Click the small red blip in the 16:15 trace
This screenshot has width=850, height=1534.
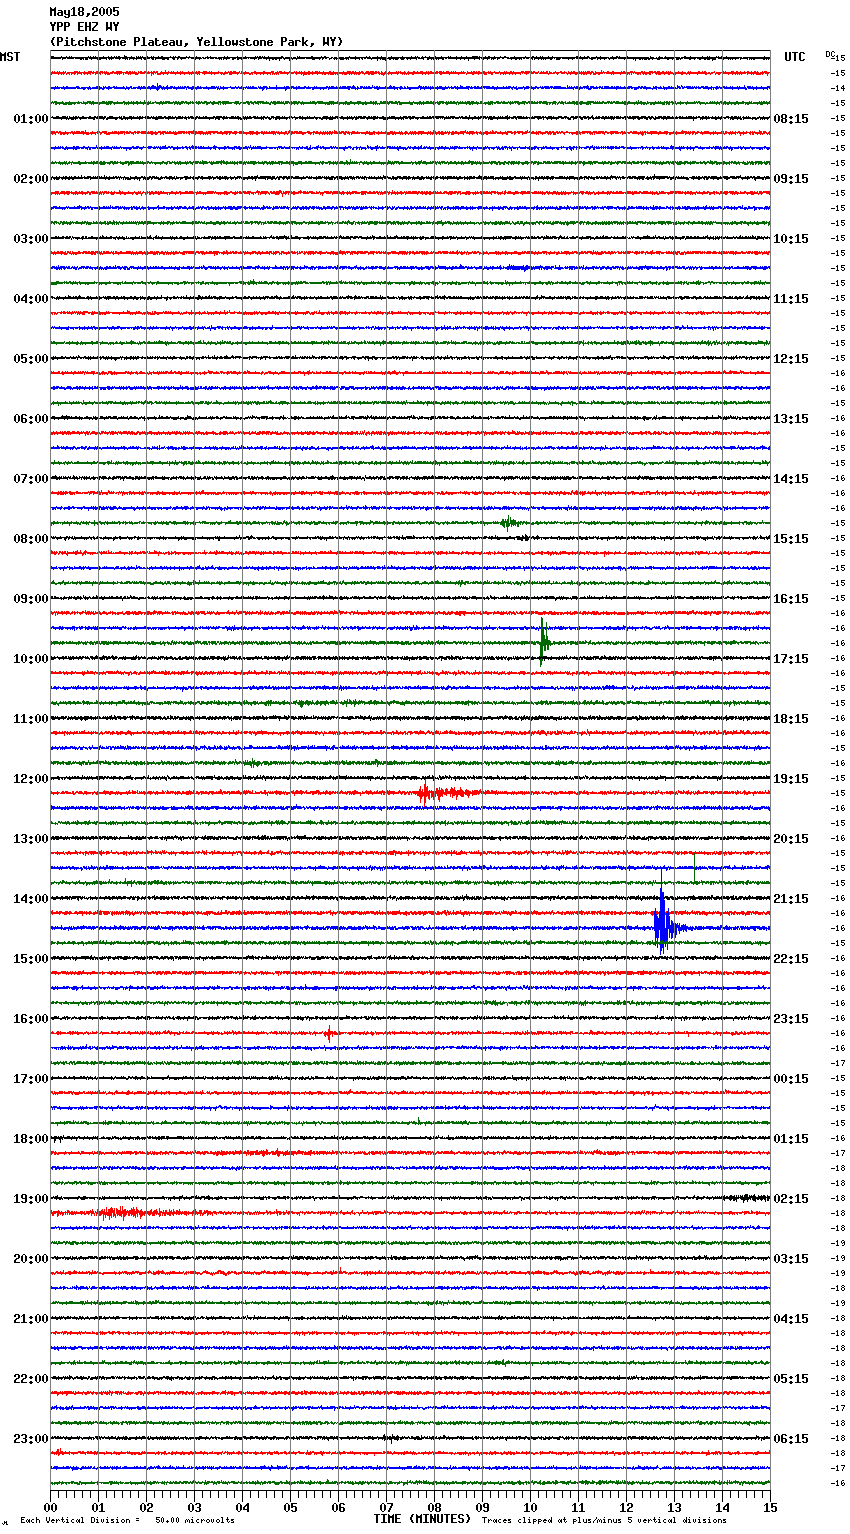pos(328,1033)
